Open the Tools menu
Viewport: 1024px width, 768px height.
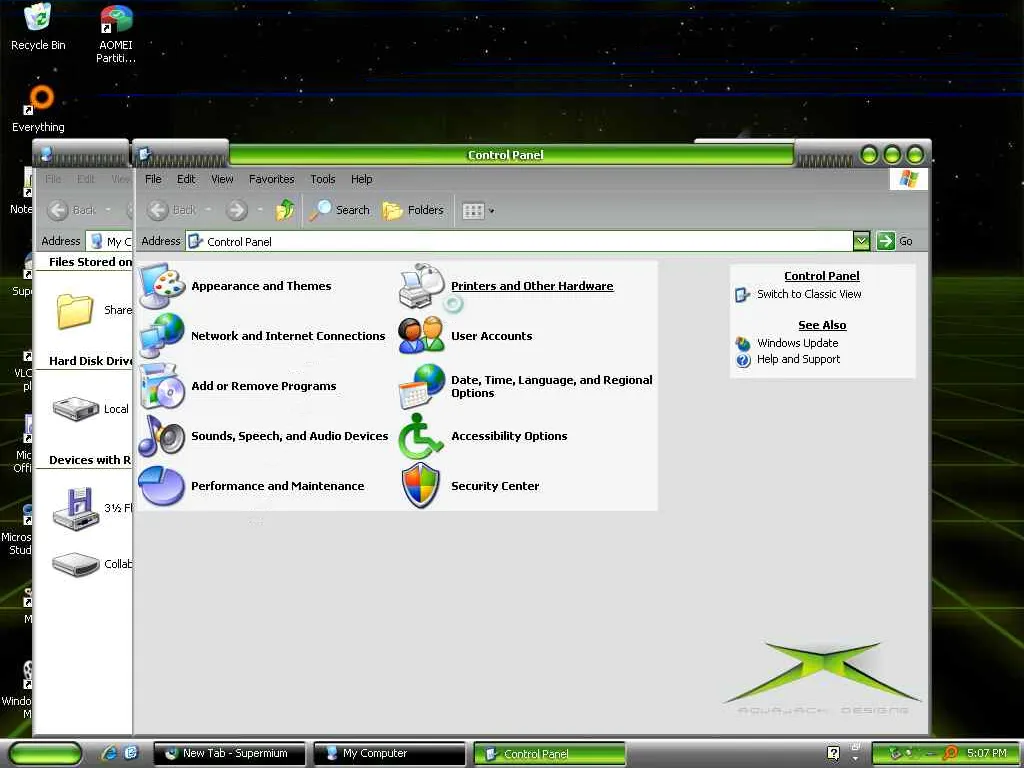click(323, 179)
